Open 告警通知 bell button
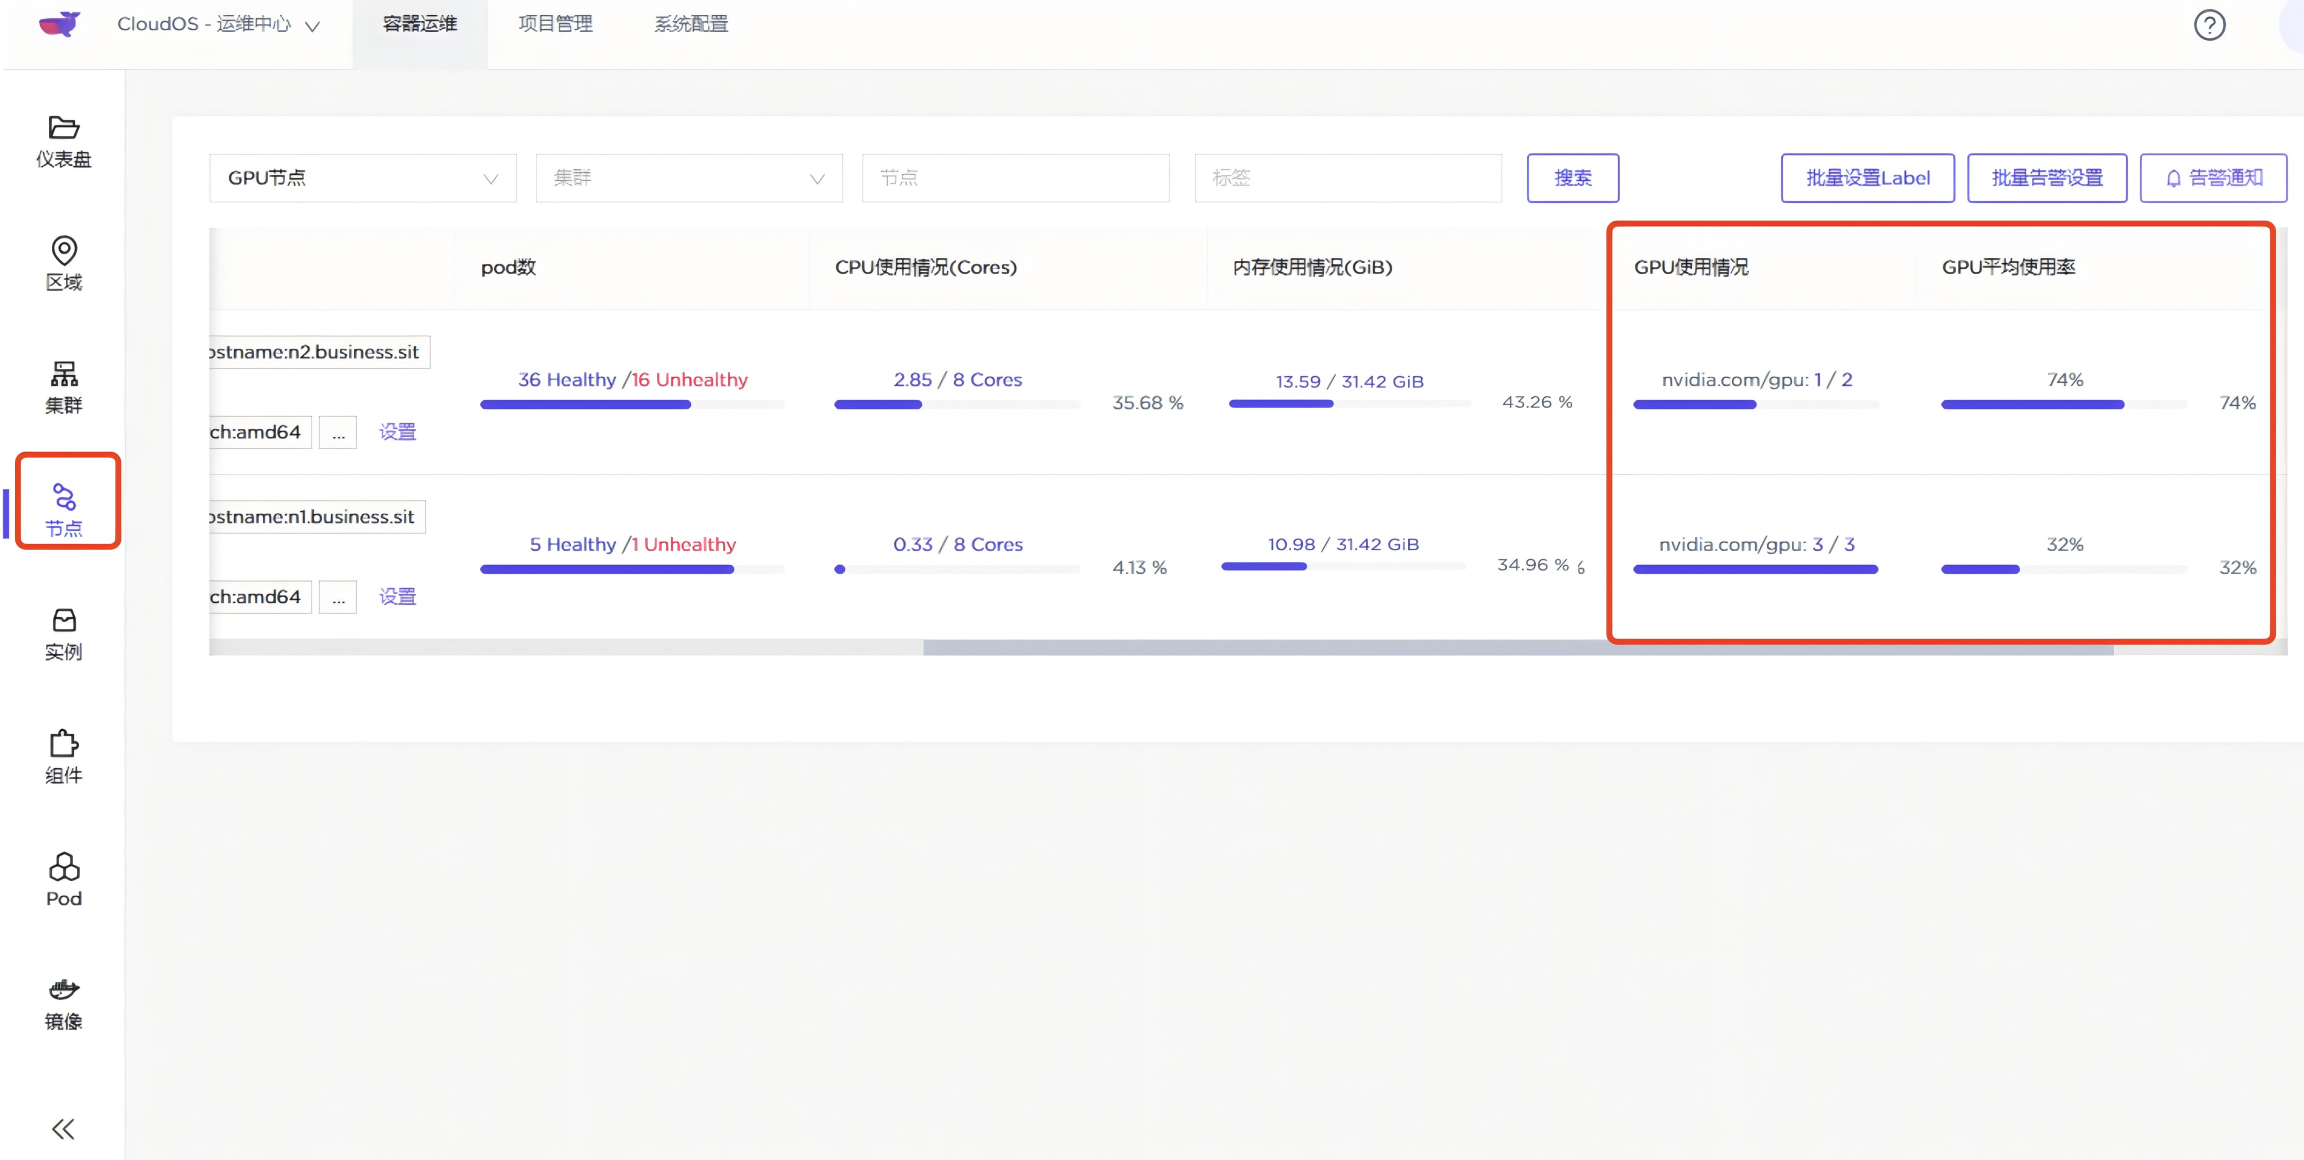The height and width of the screenshot is (1160, 2304). point(2213,178)
